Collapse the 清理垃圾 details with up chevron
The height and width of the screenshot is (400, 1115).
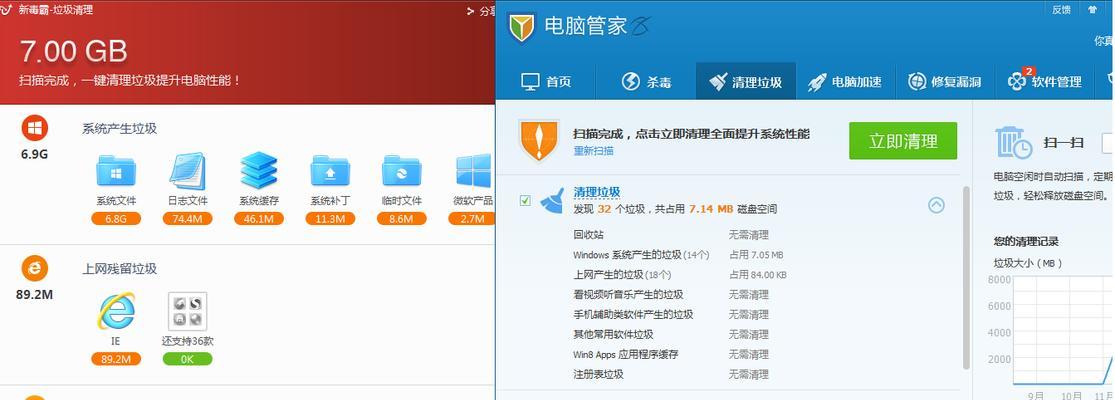point(937,205)
